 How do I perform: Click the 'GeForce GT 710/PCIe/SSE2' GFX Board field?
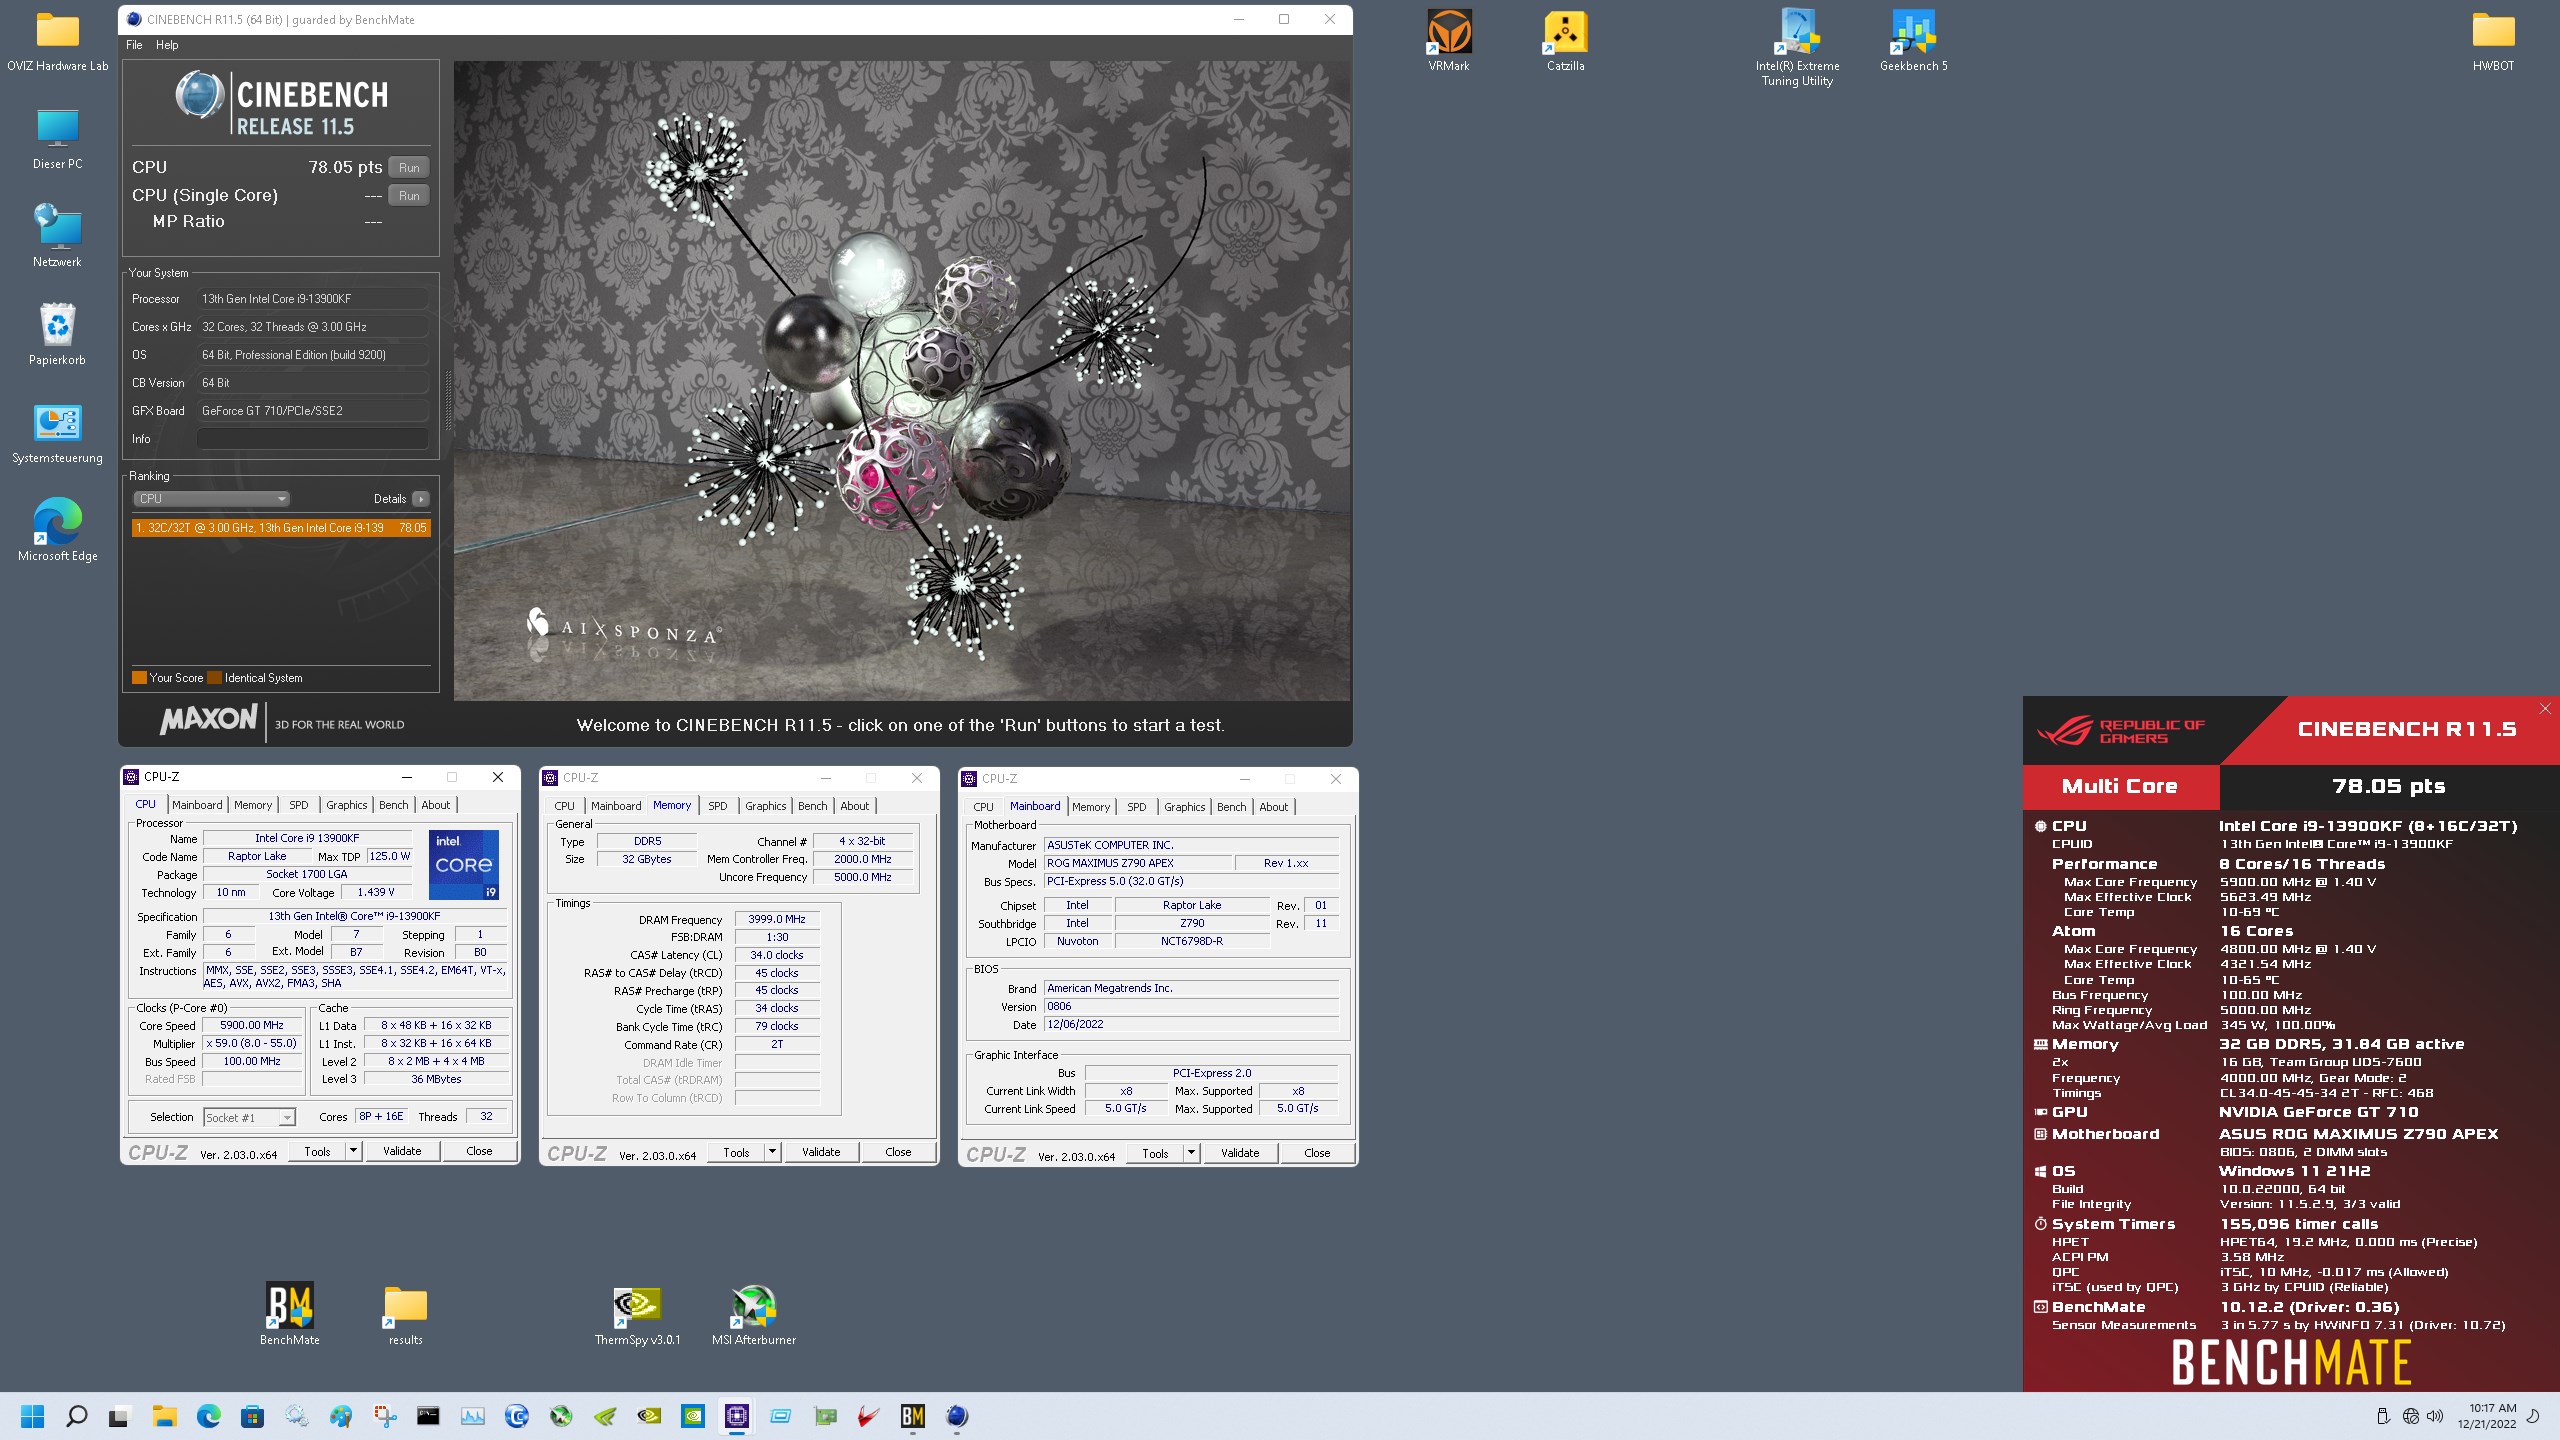tap(312, 411)
